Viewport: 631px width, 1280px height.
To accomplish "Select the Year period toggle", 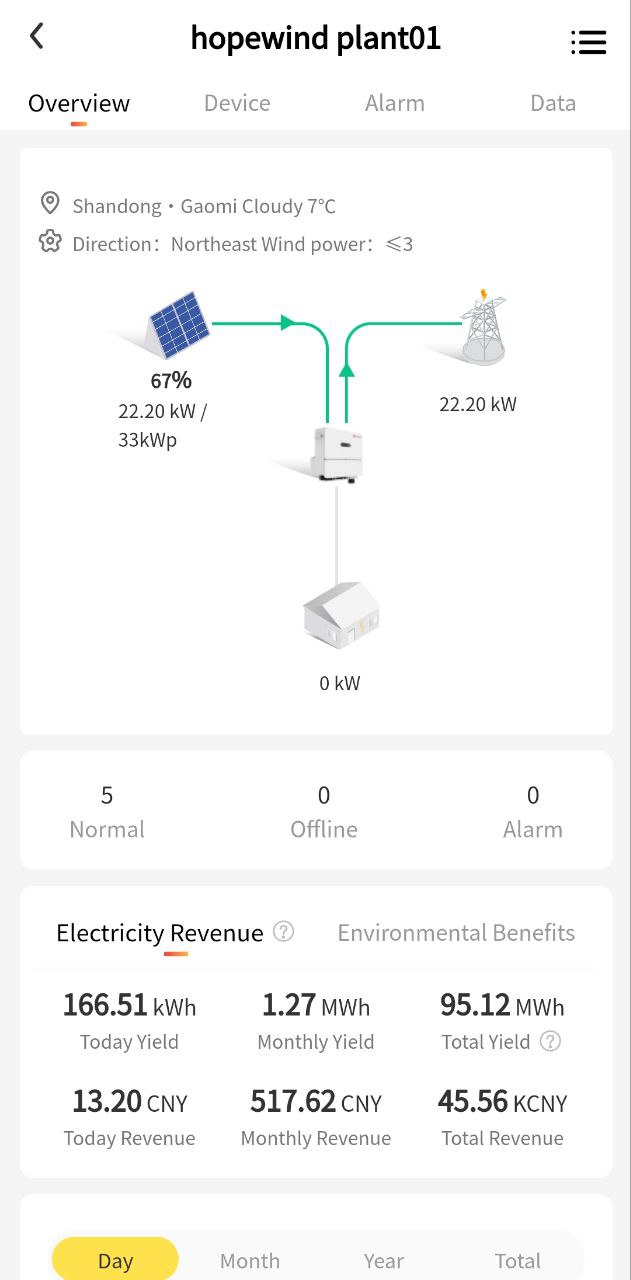I will tap(384, 1260).
